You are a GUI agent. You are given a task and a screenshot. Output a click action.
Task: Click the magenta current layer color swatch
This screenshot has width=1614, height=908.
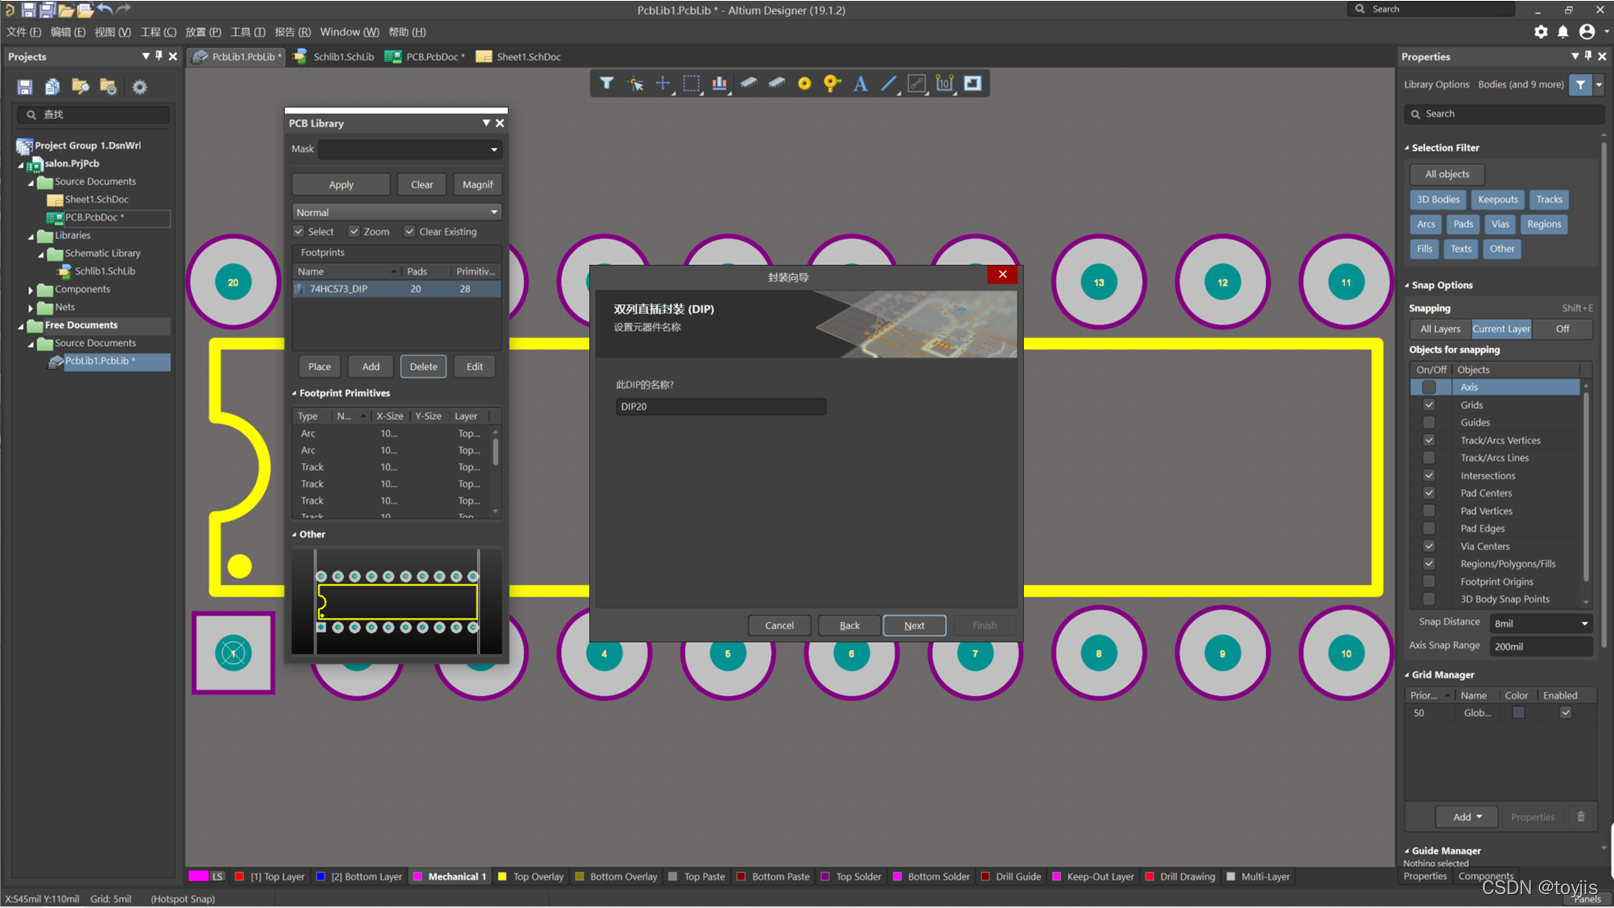pyautogui.click(x=198, y=877)
